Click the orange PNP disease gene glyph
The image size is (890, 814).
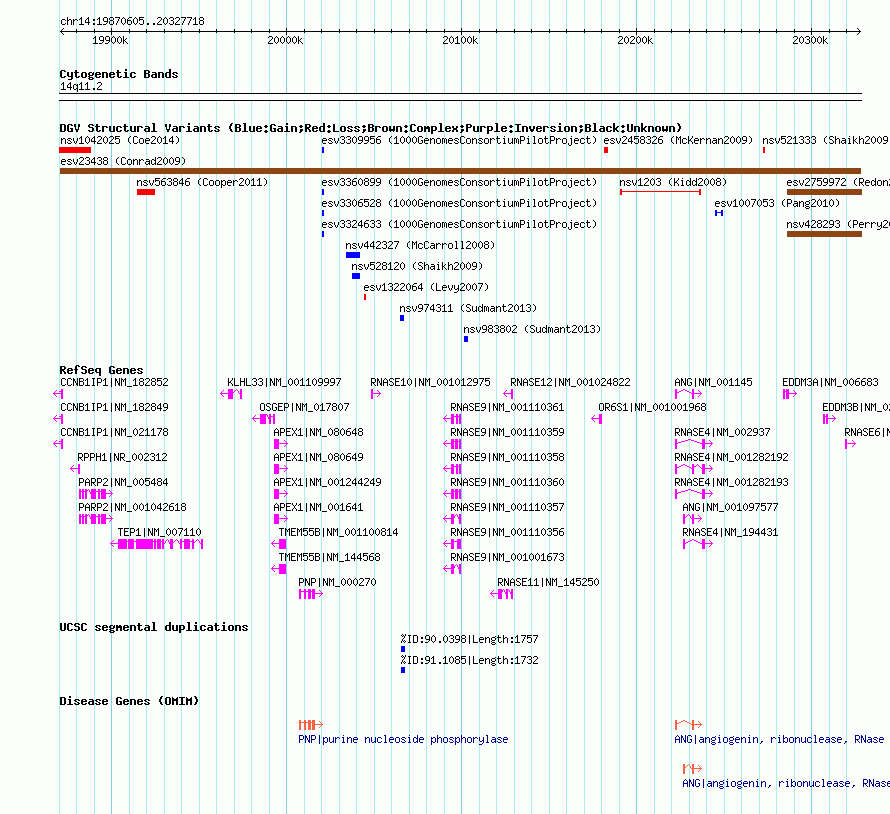pos(310,725)
